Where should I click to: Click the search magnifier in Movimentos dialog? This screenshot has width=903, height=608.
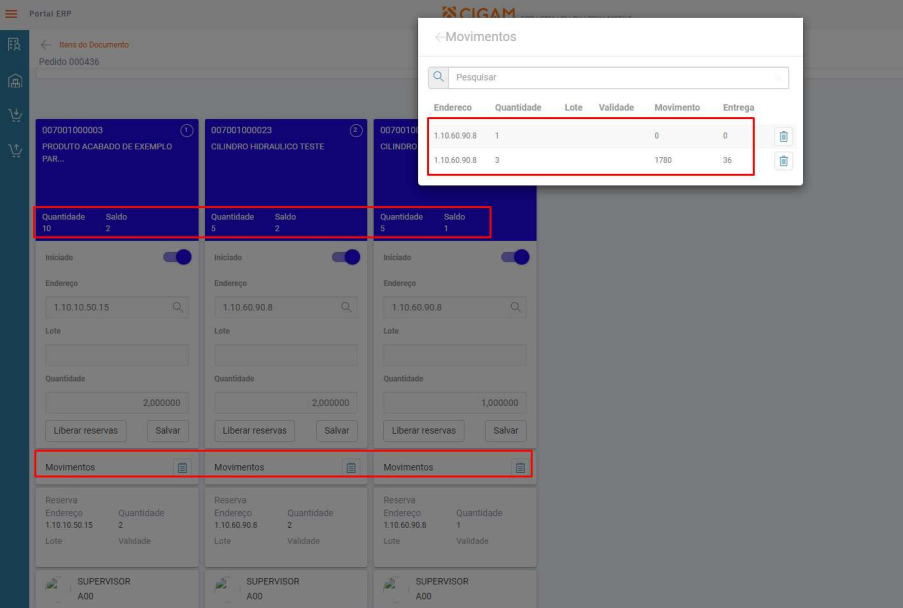click(x=438, y=77)
